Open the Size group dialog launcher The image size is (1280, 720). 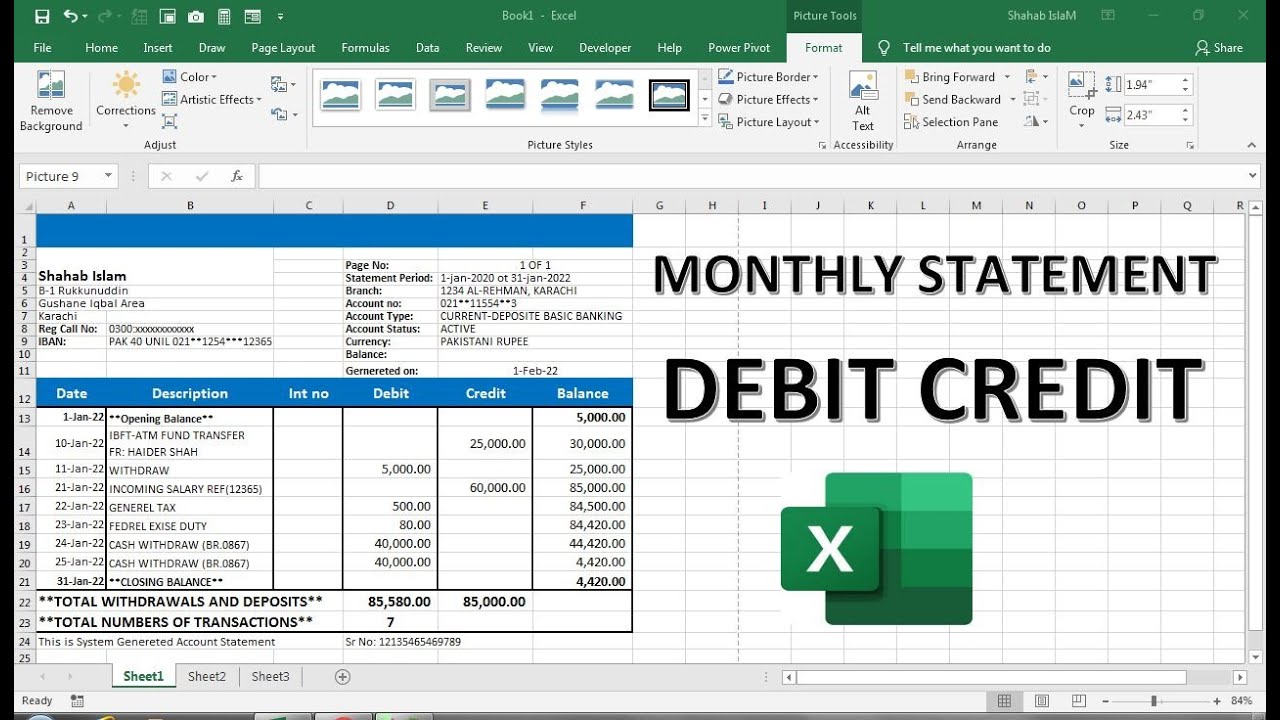click(1190, 146)
